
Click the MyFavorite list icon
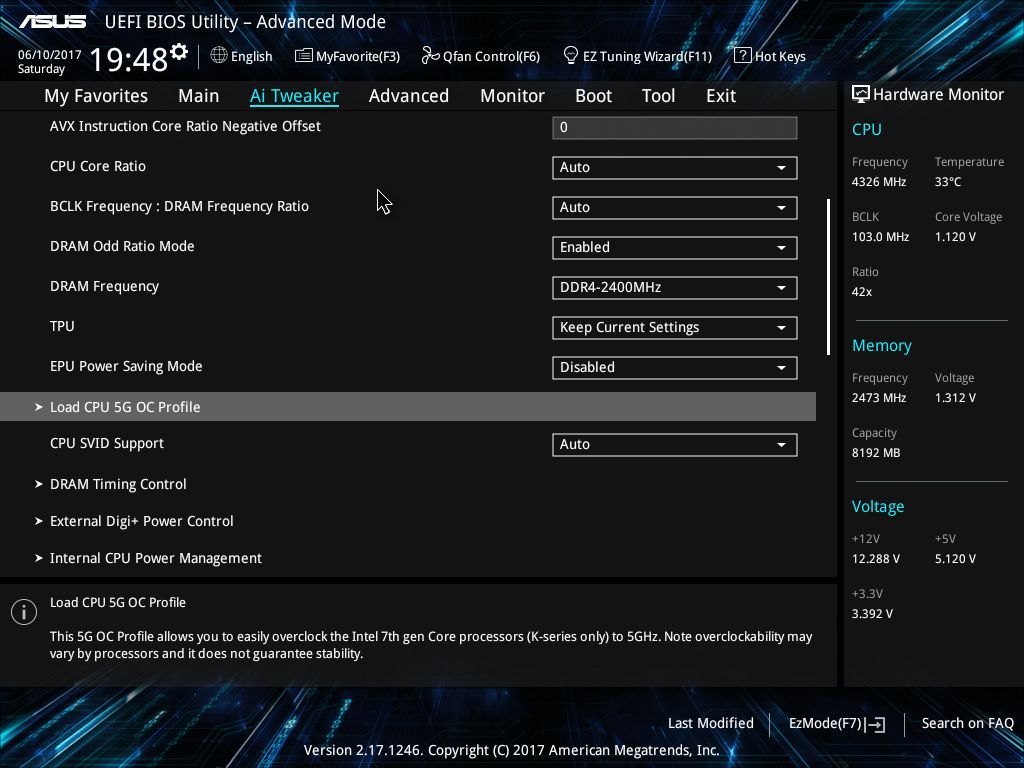tap(303, 56)
